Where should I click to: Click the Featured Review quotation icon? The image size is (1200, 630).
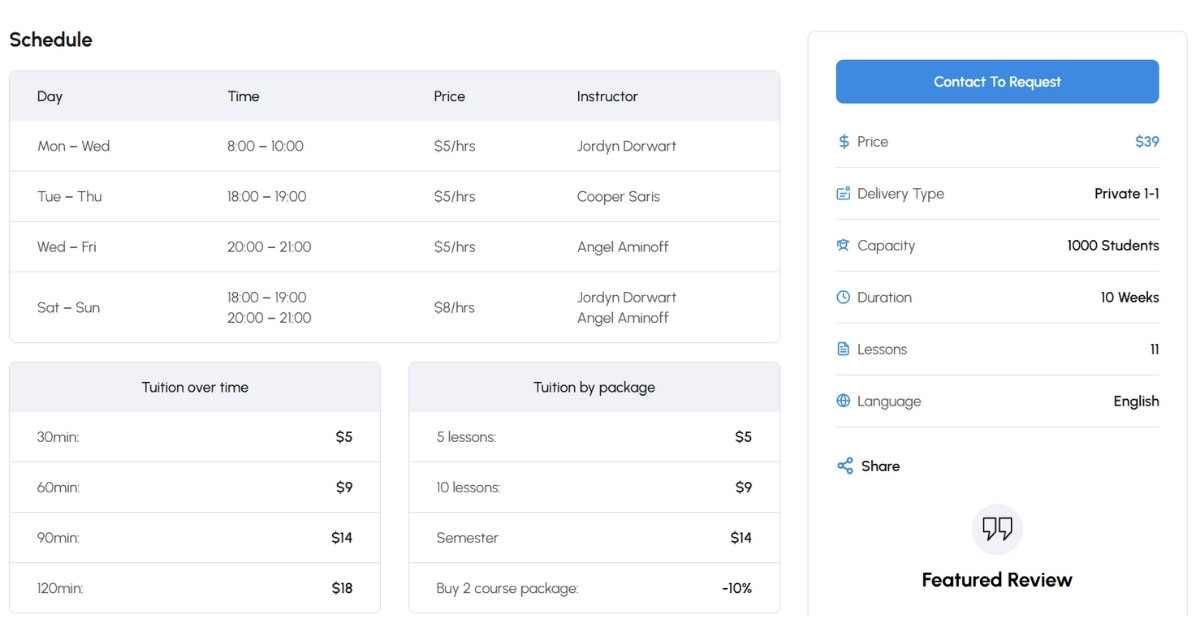click(996, 530)
